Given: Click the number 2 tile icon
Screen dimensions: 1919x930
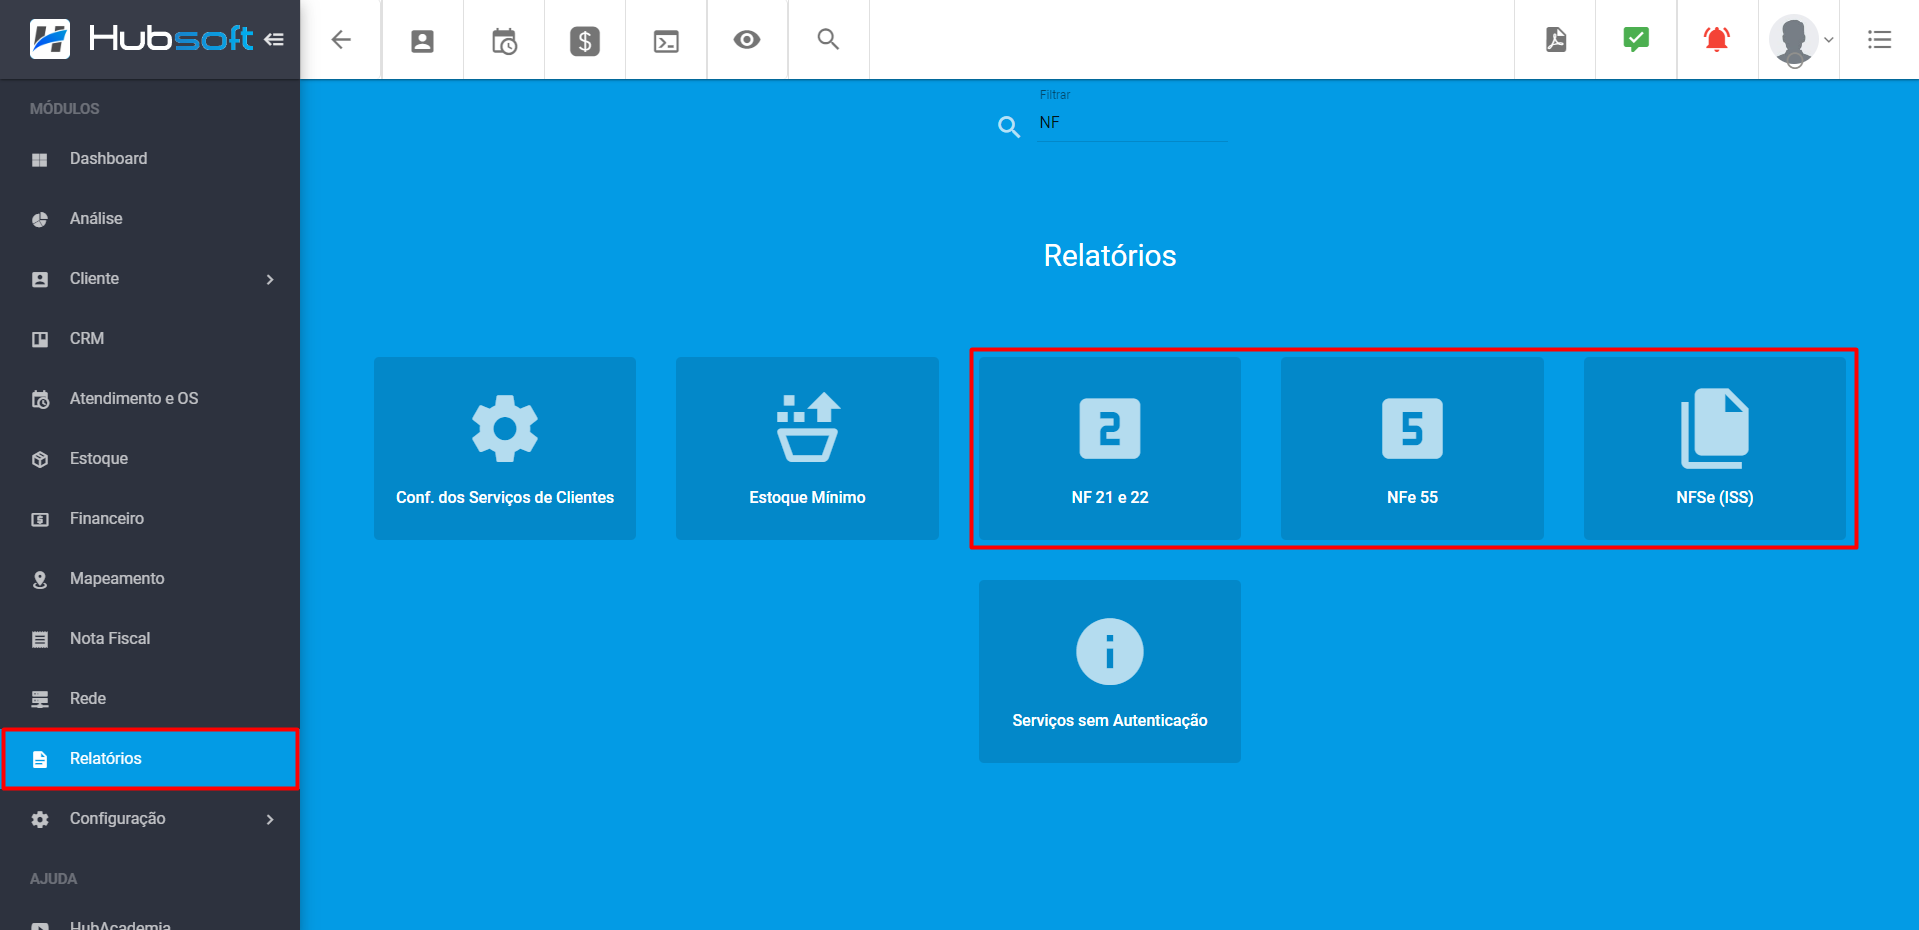Looking at the screenshot, I should 1110,429.
